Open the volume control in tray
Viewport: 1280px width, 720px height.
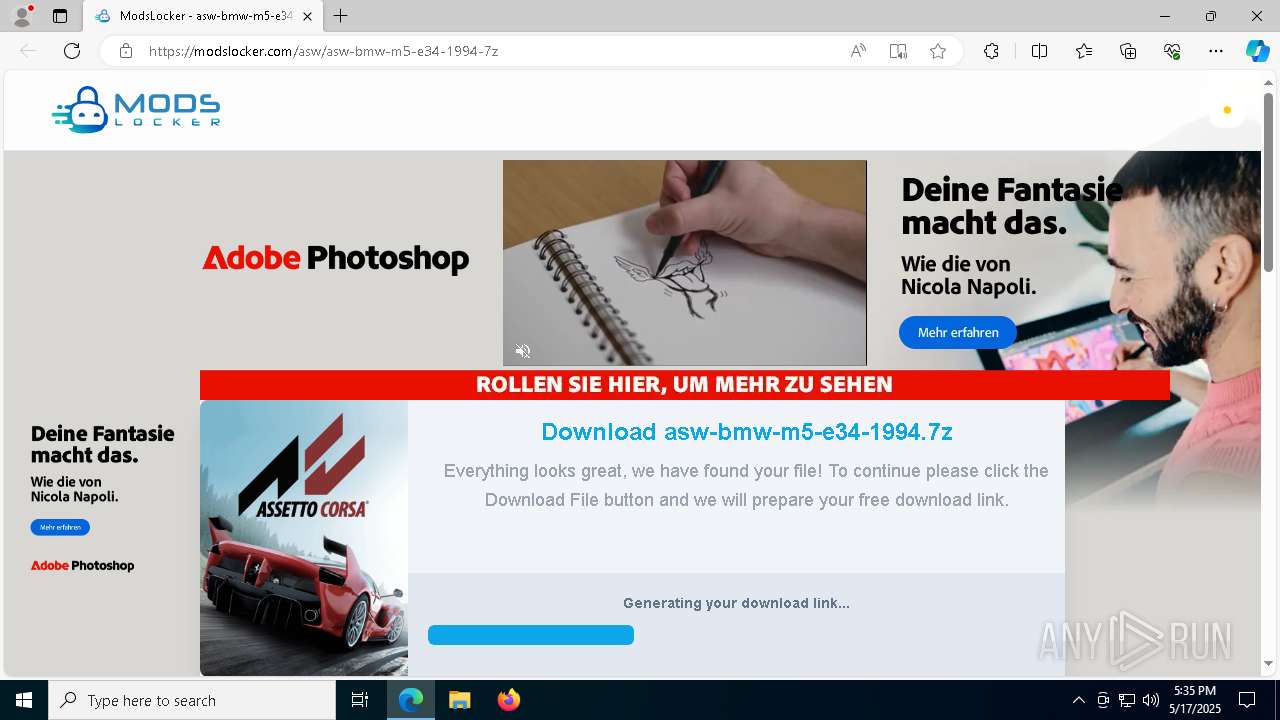1151,700
